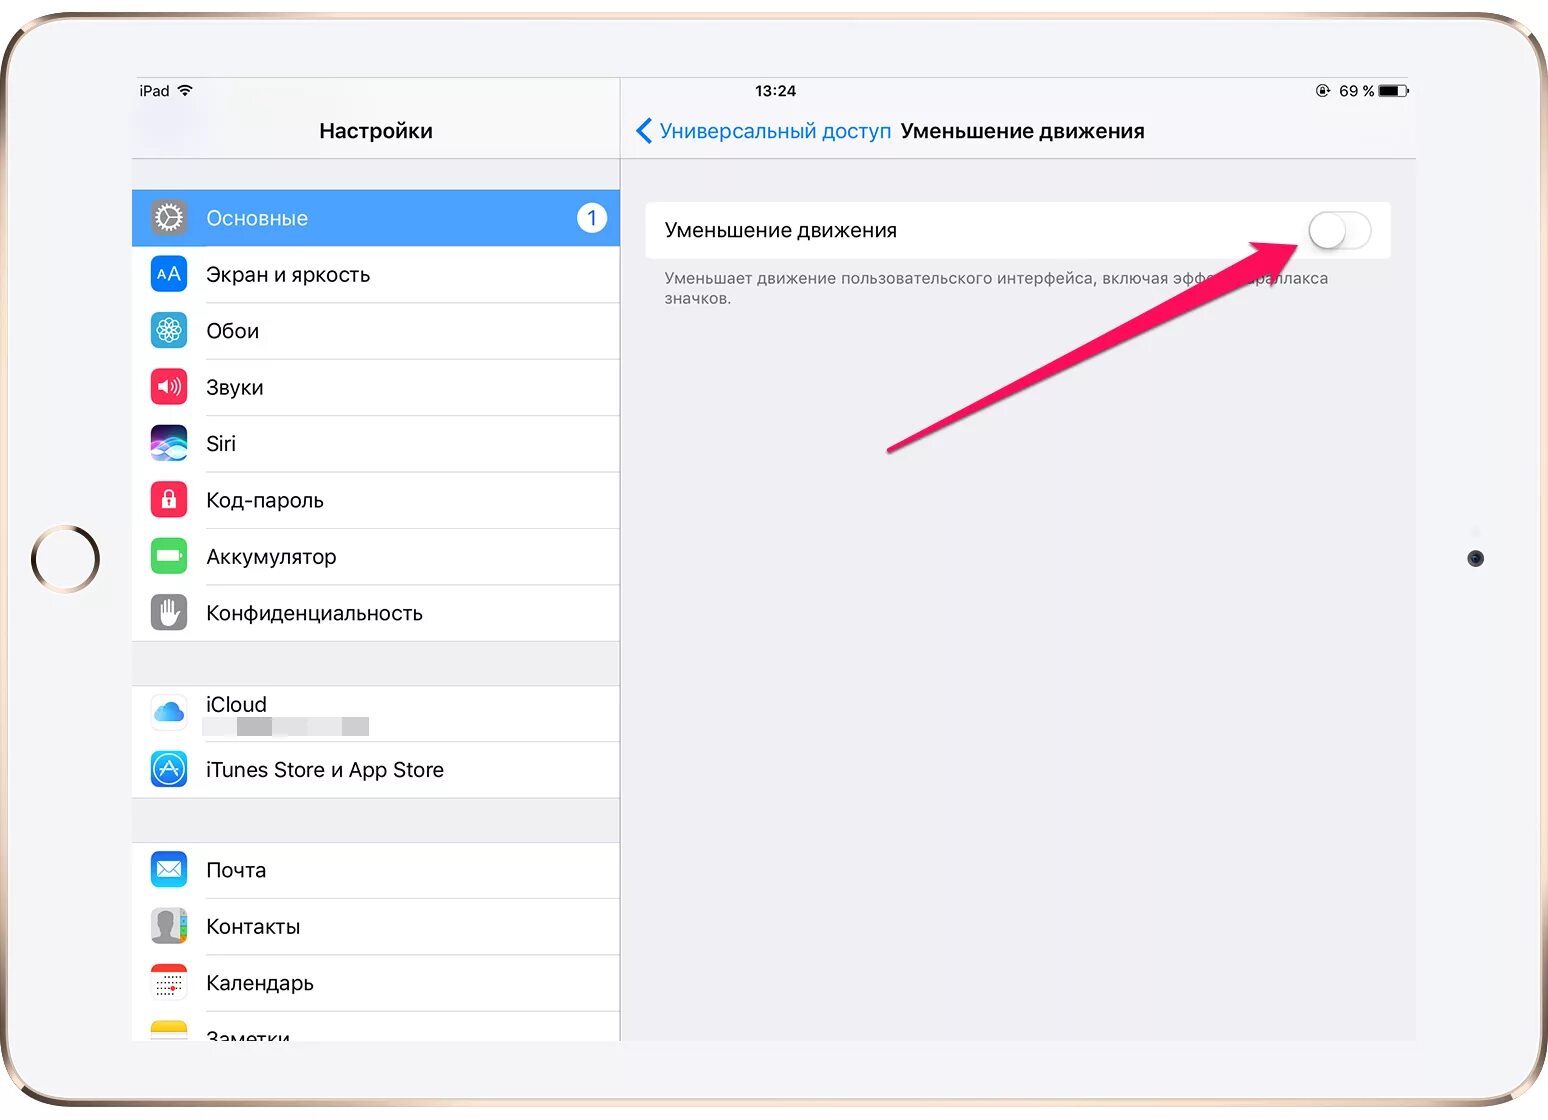
Task: Tap the Конфиденциальность hand icon
Action: pos(169,613)
